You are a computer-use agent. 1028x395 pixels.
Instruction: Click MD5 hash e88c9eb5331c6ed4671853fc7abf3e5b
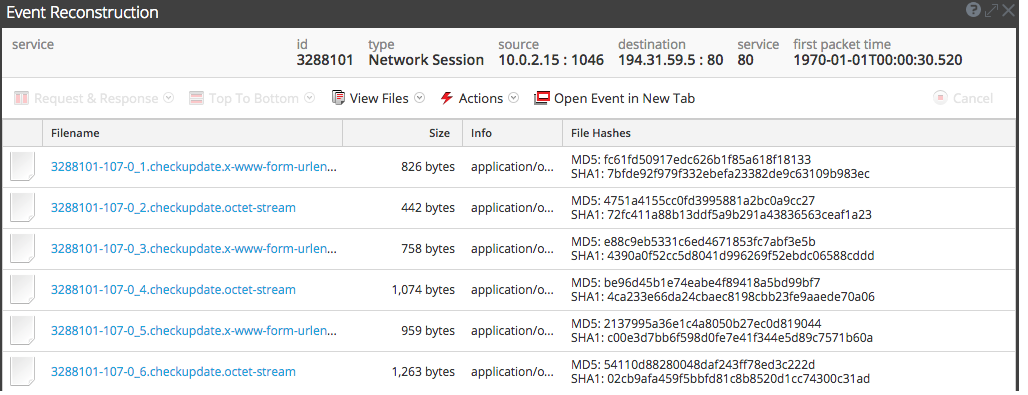click(693, 241)
